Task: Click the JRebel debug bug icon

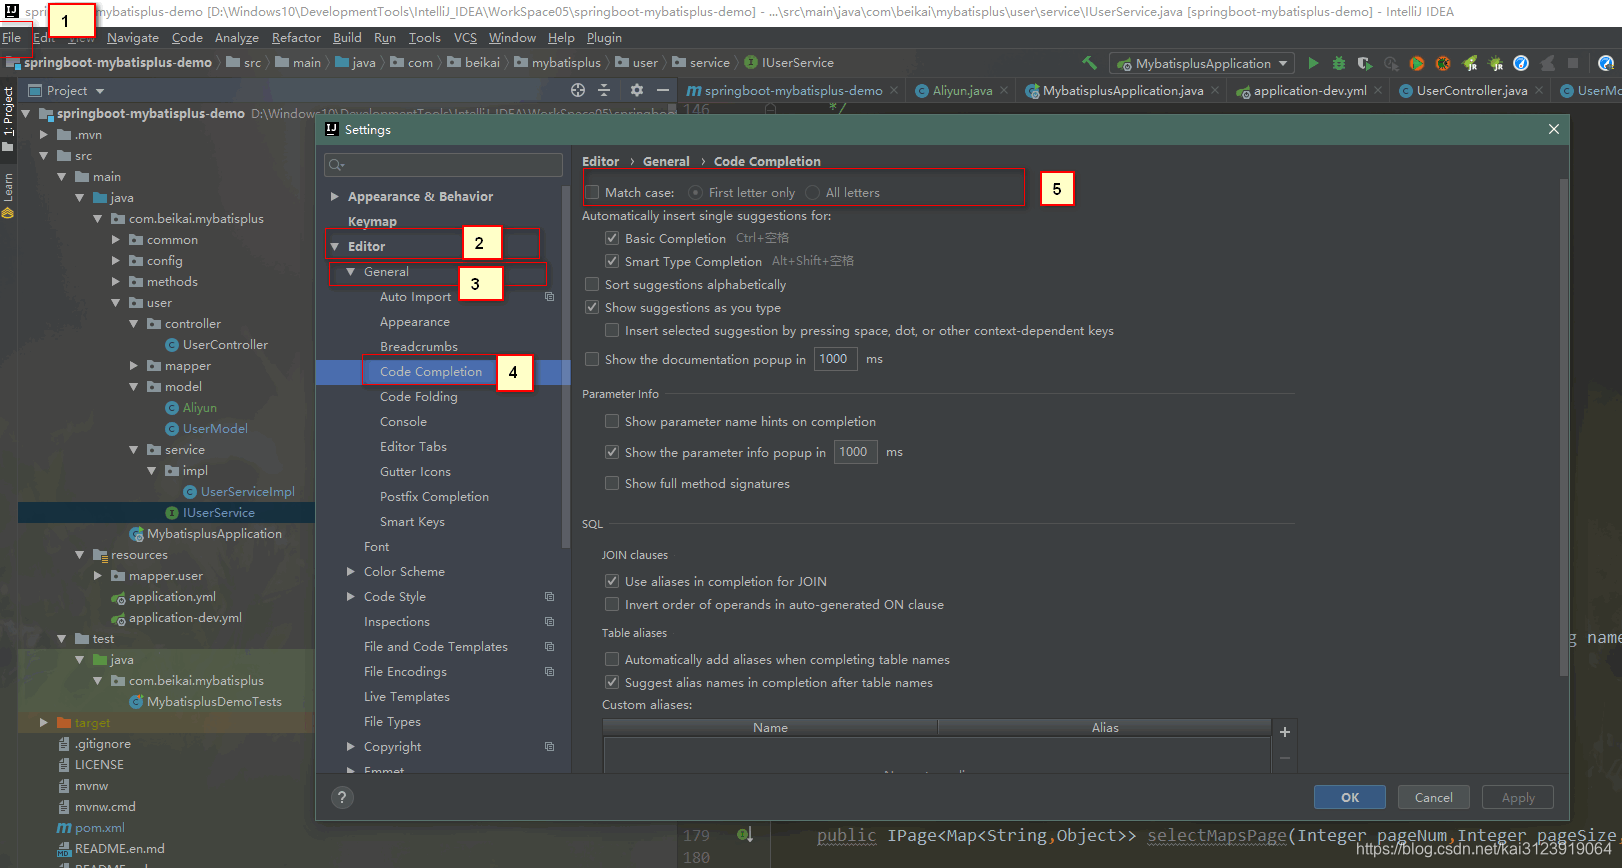Action: [1496, 63]
